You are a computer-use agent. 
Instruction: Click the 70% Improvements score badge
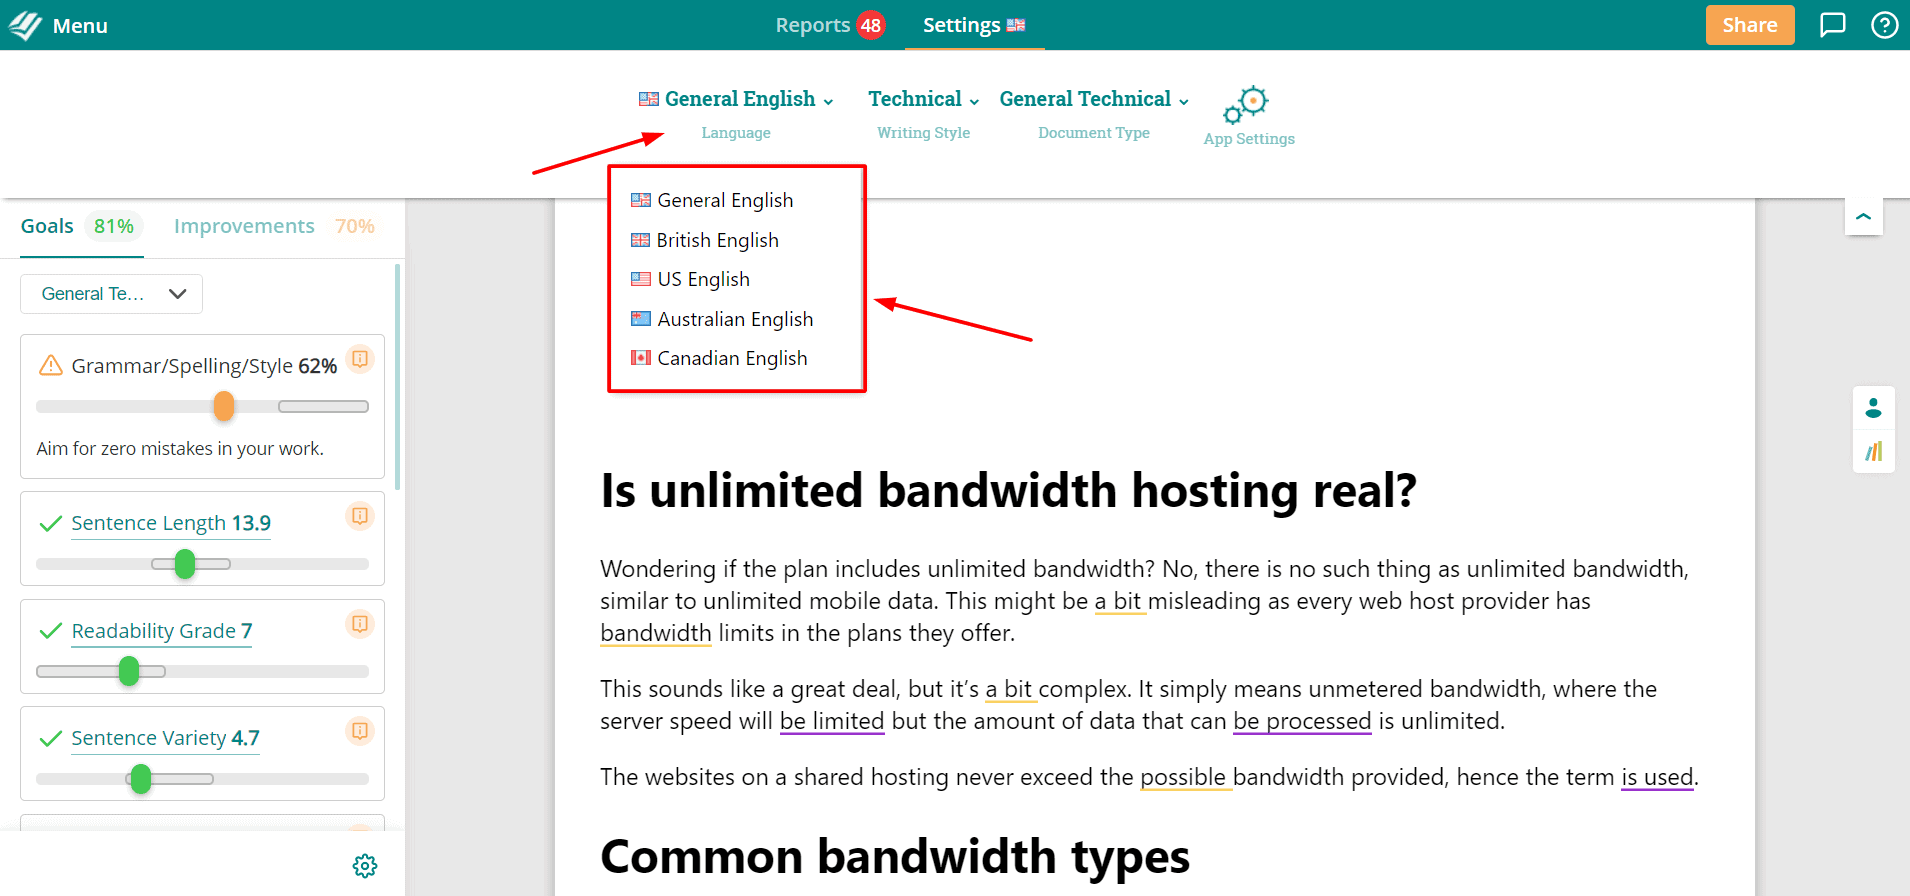[x=355, y=226]
